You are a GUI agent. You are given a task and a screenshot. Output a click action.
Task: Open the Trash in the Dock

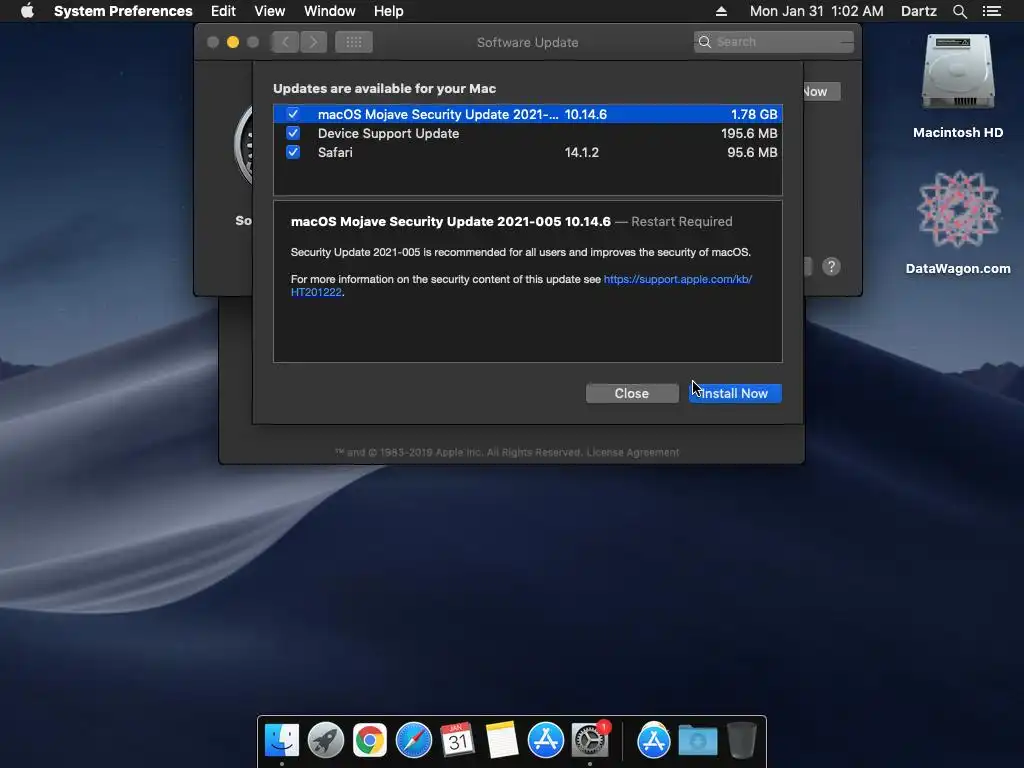tap(742, 740)
